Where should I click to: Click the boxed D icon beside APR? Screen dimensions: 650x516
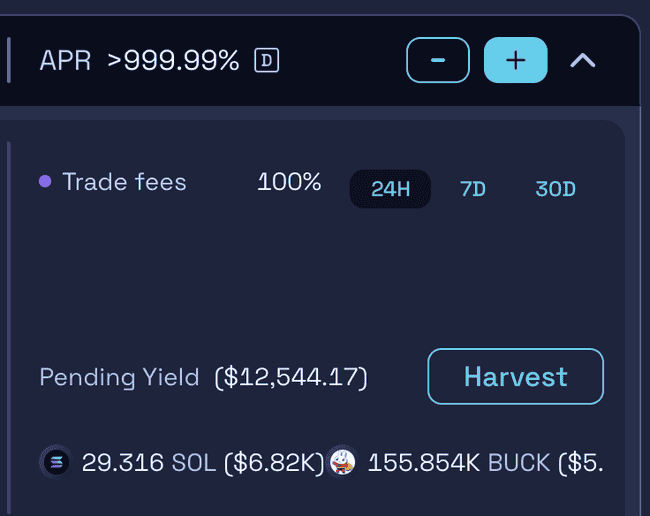[266, 61]
